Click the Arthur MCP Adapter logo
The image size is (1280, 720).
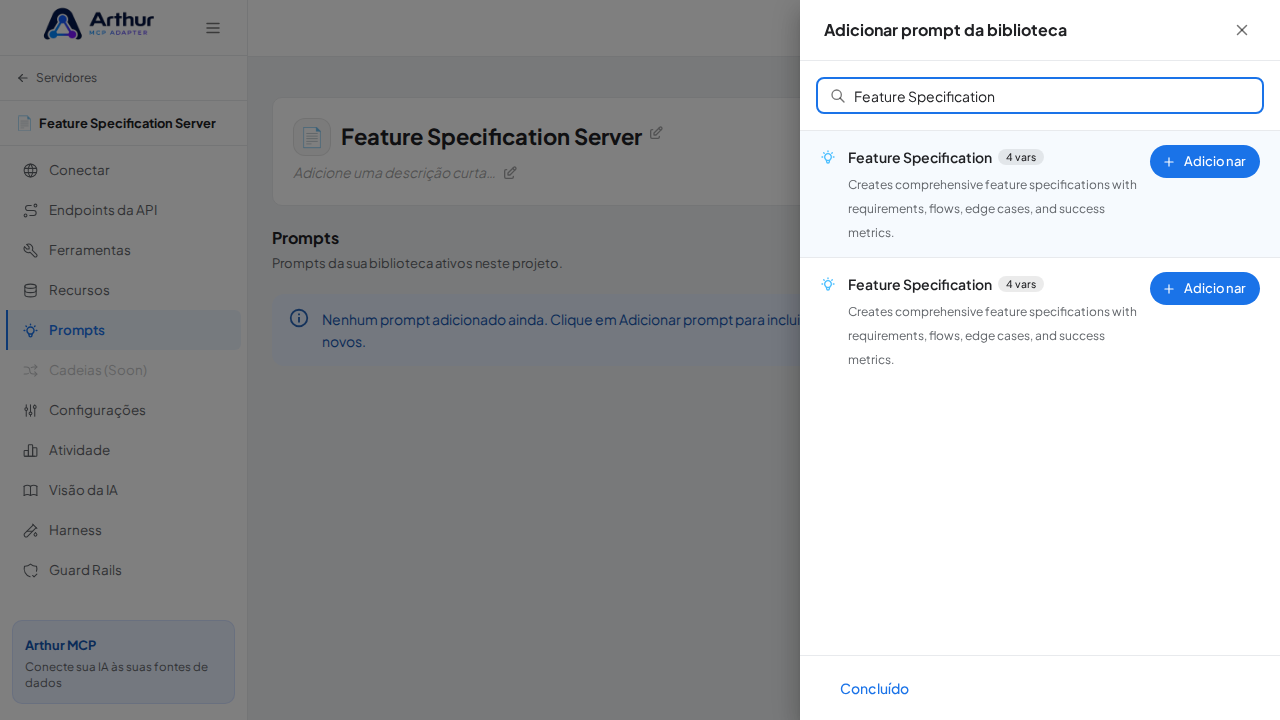pos(99,24)
